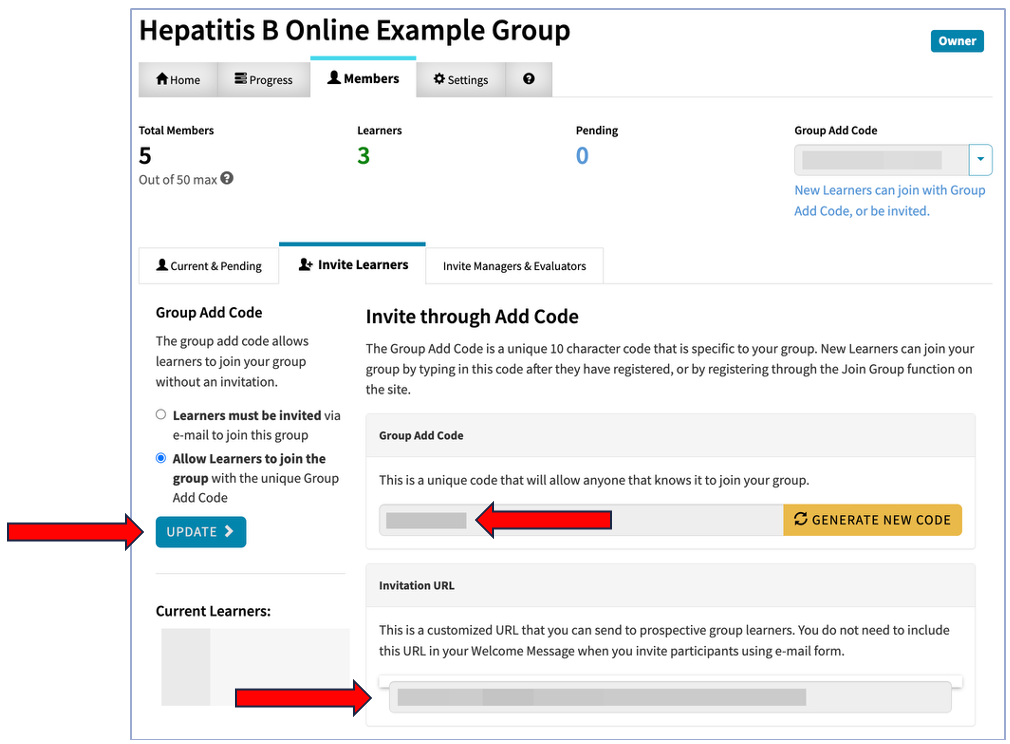Screen dimensions: 1010x744
Task: Click the help question mark tab
Action: [529, 79]
